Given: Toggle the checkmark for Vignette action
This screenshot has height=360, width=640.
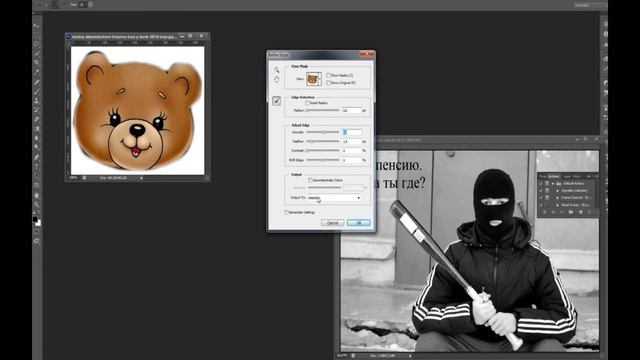Looking at the screenshot, I should point(541,191).
